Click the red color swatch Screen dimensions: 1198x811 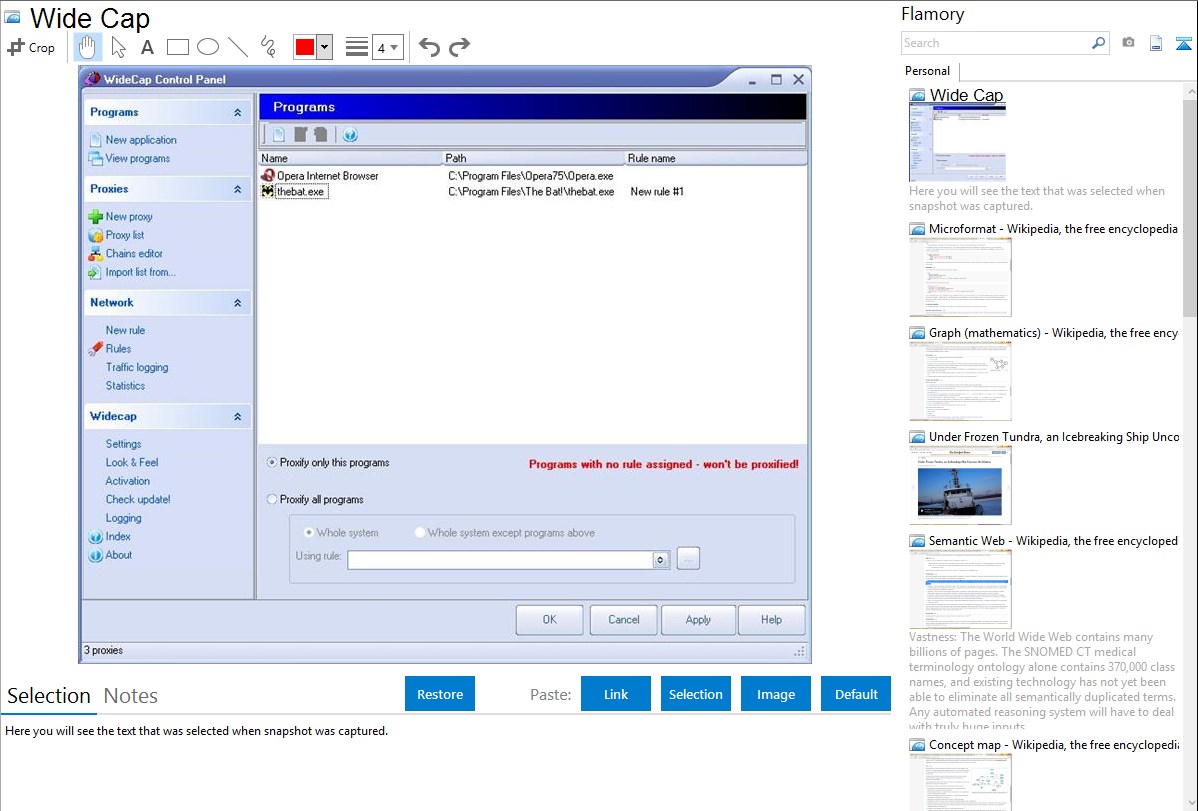click(305, 47)
